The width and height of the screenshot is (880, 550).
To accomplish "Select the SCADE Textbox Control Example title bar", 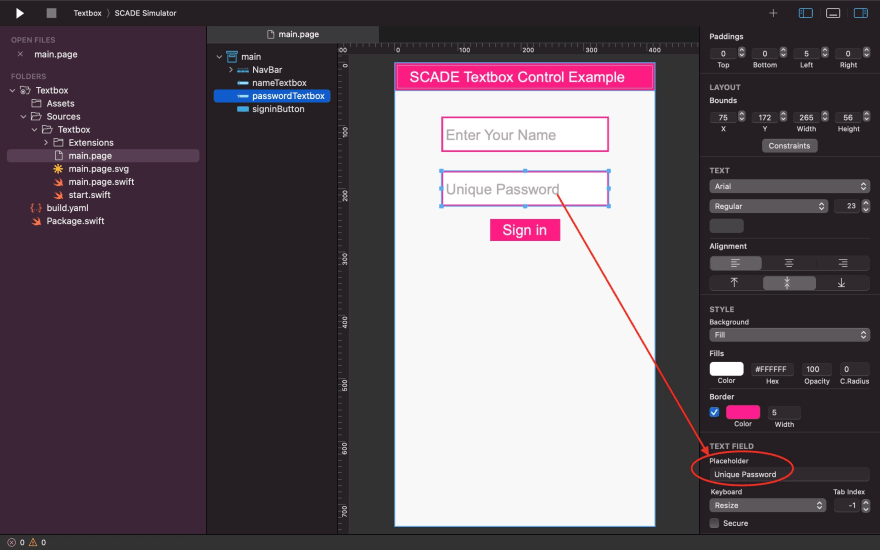I will click(x=525, y=77).
